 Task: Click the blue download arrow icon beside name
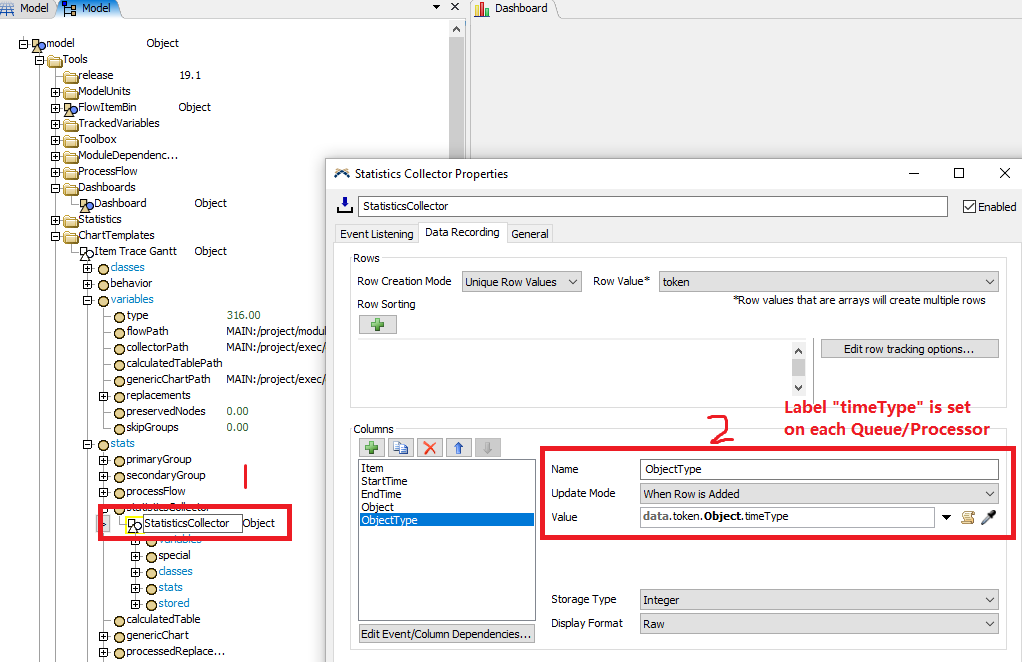(x=344, y=205)
